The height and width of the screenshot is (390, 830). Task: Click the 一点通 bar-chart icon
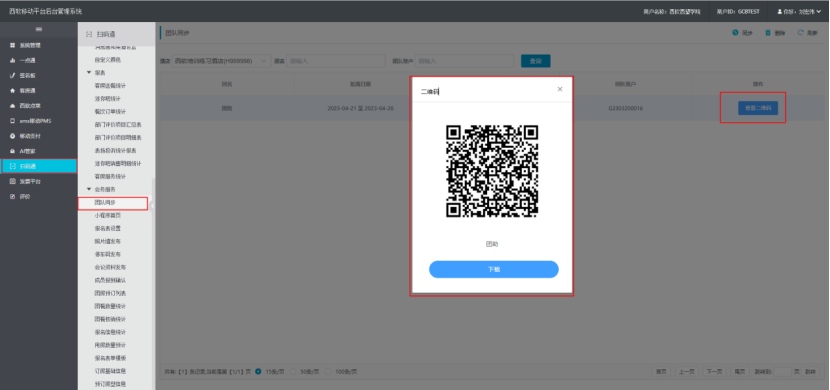point(12,60)
